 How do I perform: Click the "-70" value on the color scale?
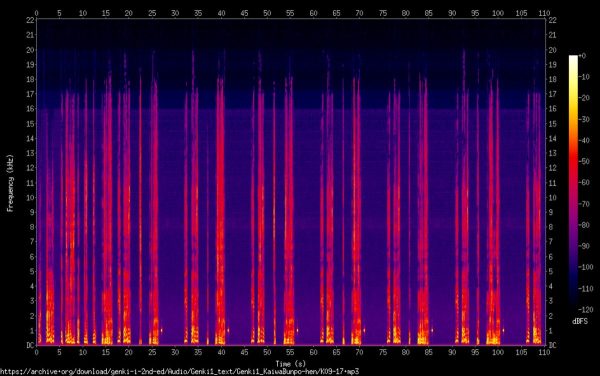pyautogui.click(x=585, y=204)
